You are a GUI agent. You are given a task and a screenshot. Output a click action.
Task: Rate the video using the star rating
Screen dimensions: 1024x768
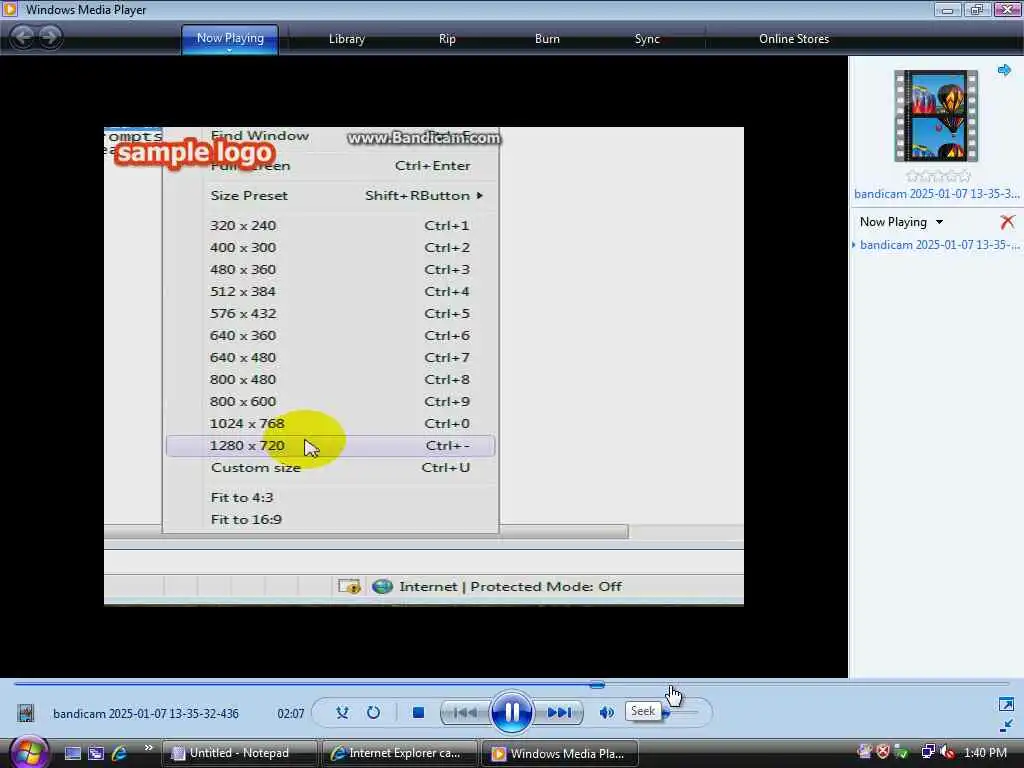pyautogui.click(x=938, y=176)
